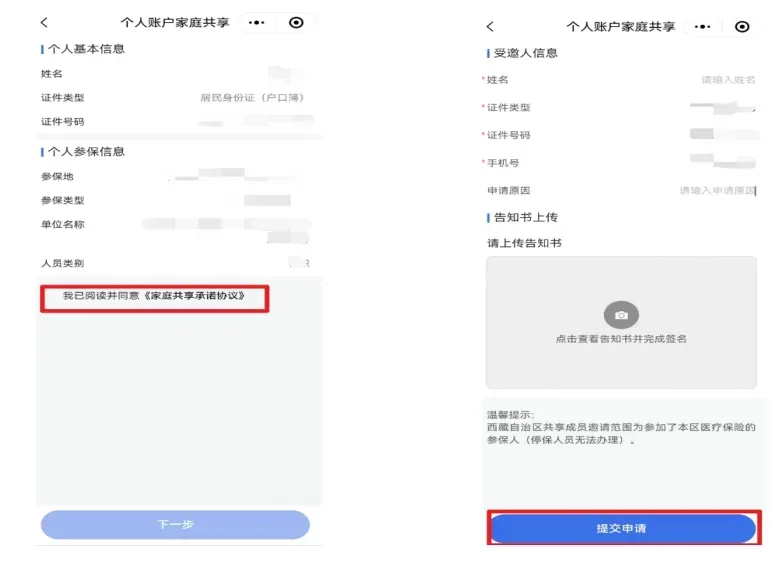The image size is (777, 561).
Task: Expand the invitee 证件类型 dropdown
Action: 621,108
